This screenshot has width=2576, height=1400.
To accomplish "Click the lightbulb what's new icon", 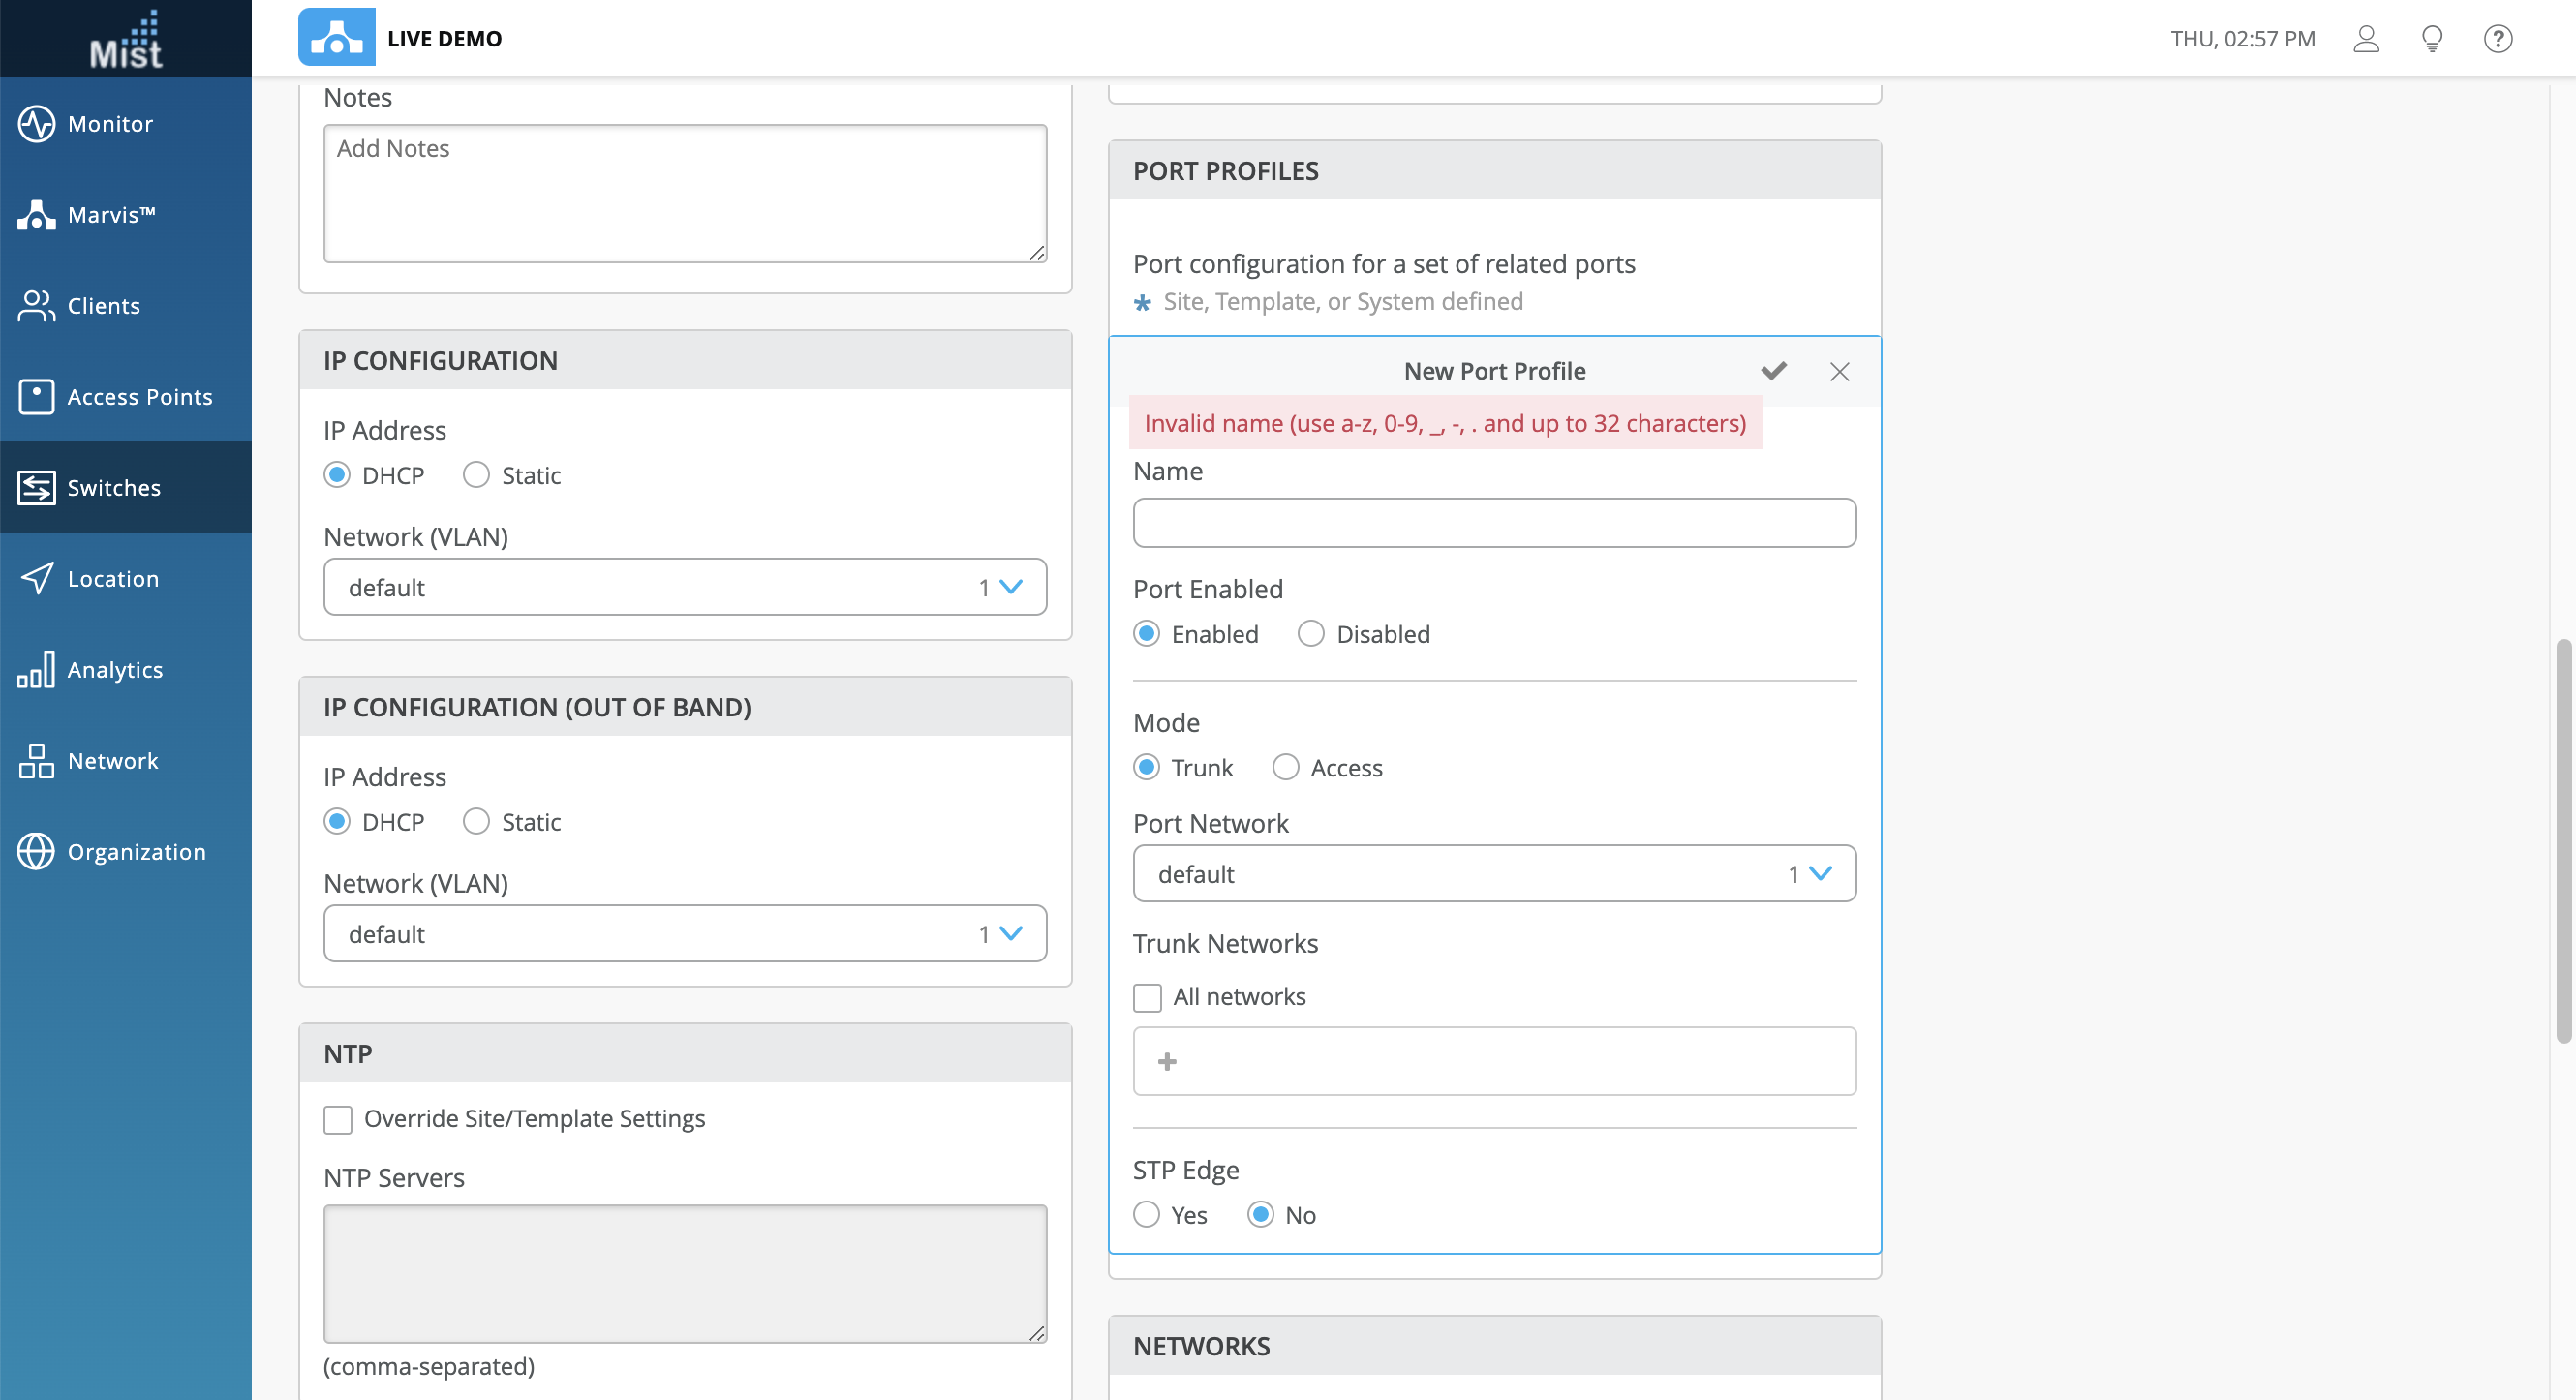I will point(2431,39).
